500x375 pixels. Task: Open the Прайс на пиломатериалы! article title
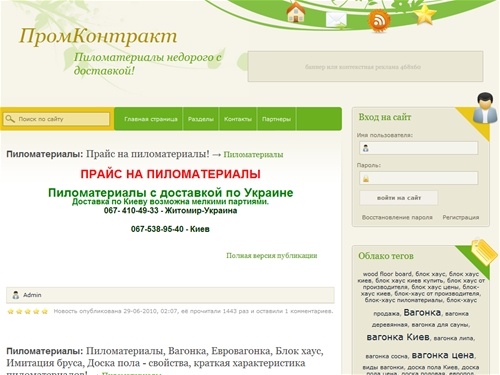click(x=148, y=154)
